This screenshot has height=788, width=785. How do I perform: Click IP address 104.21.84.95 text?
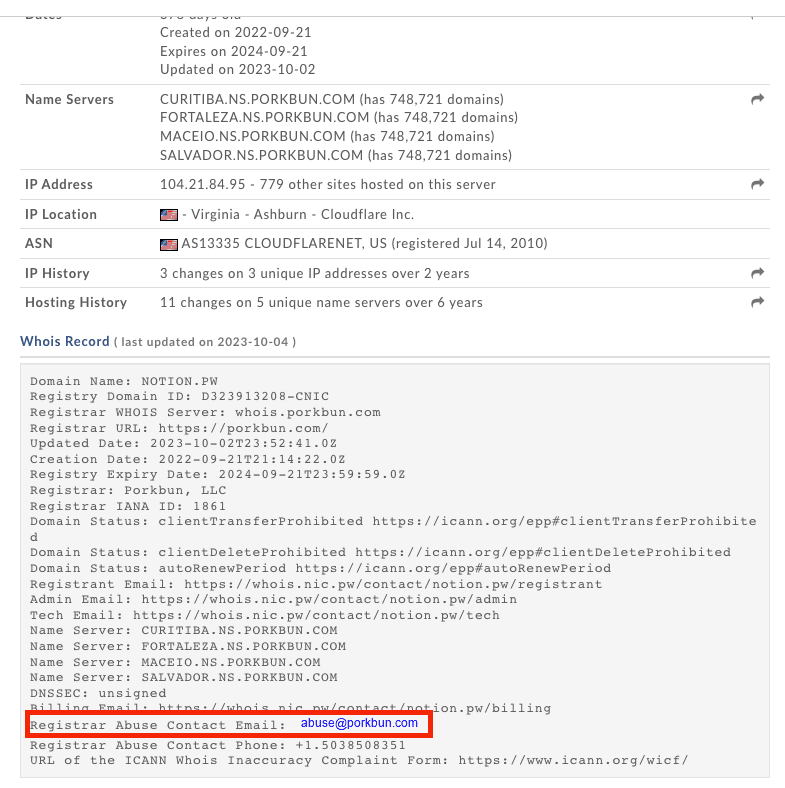coord(203,184)
